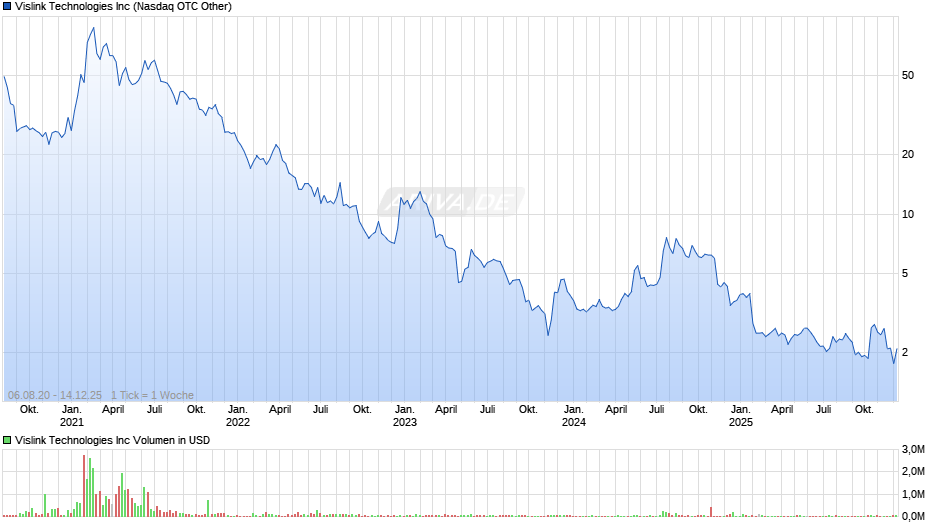Click the price axis value 20
940x526 pixels.
pos(908,155)
